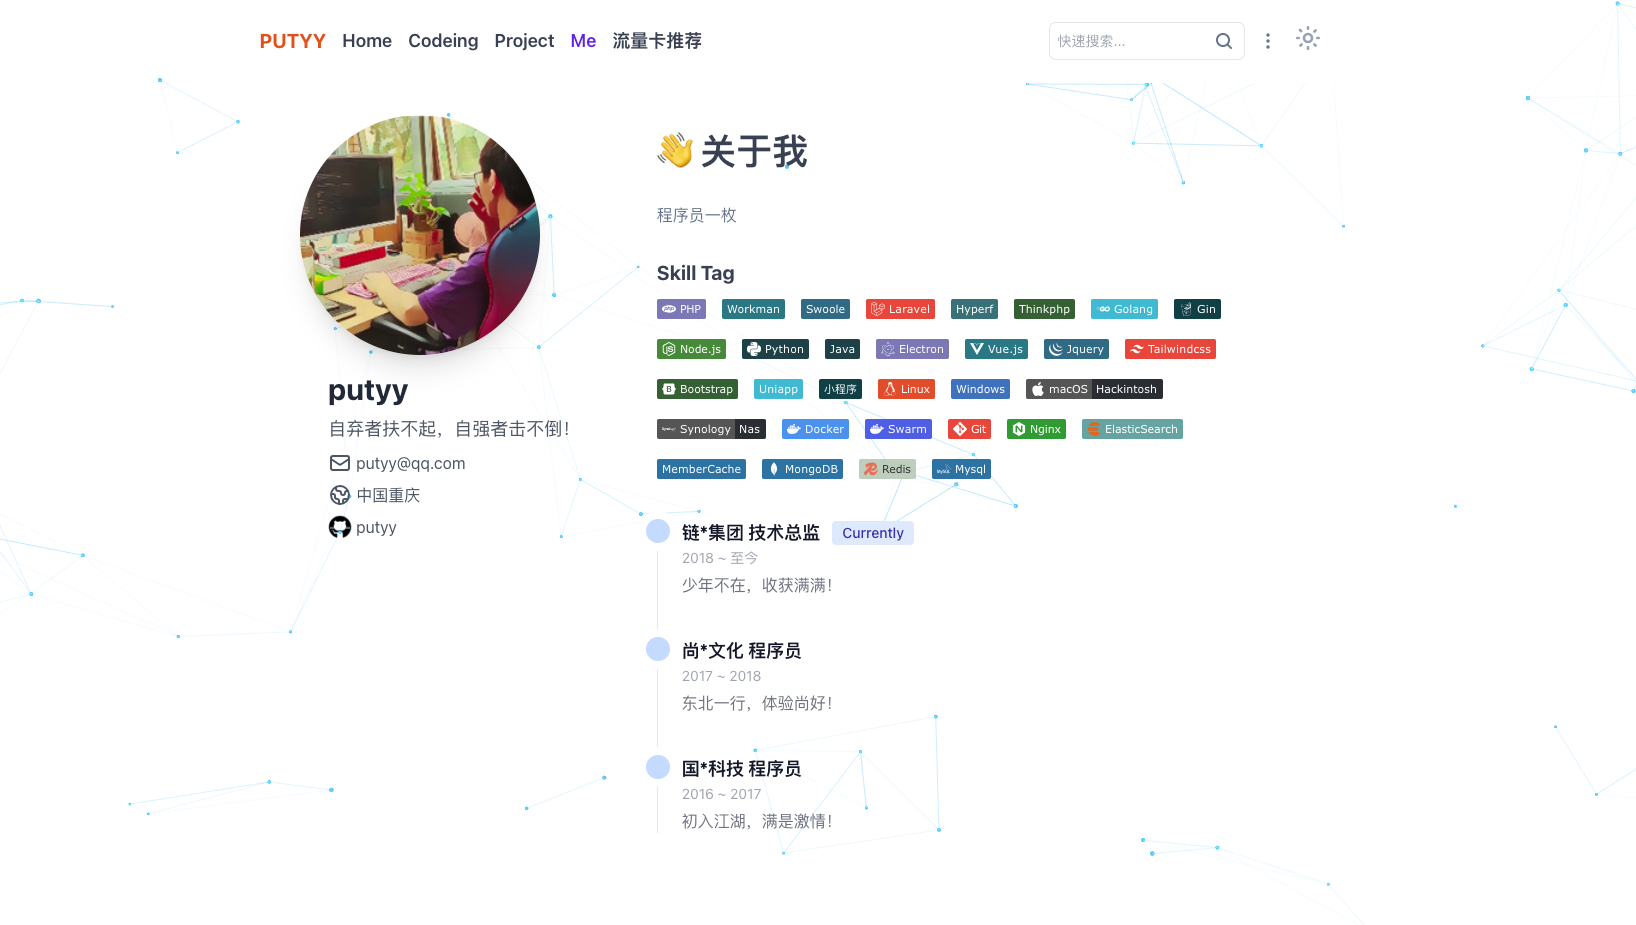This screenshot has height=925, width=1636.
Task: Open the putyy GitHub profile link
Action: coord(376,527)
